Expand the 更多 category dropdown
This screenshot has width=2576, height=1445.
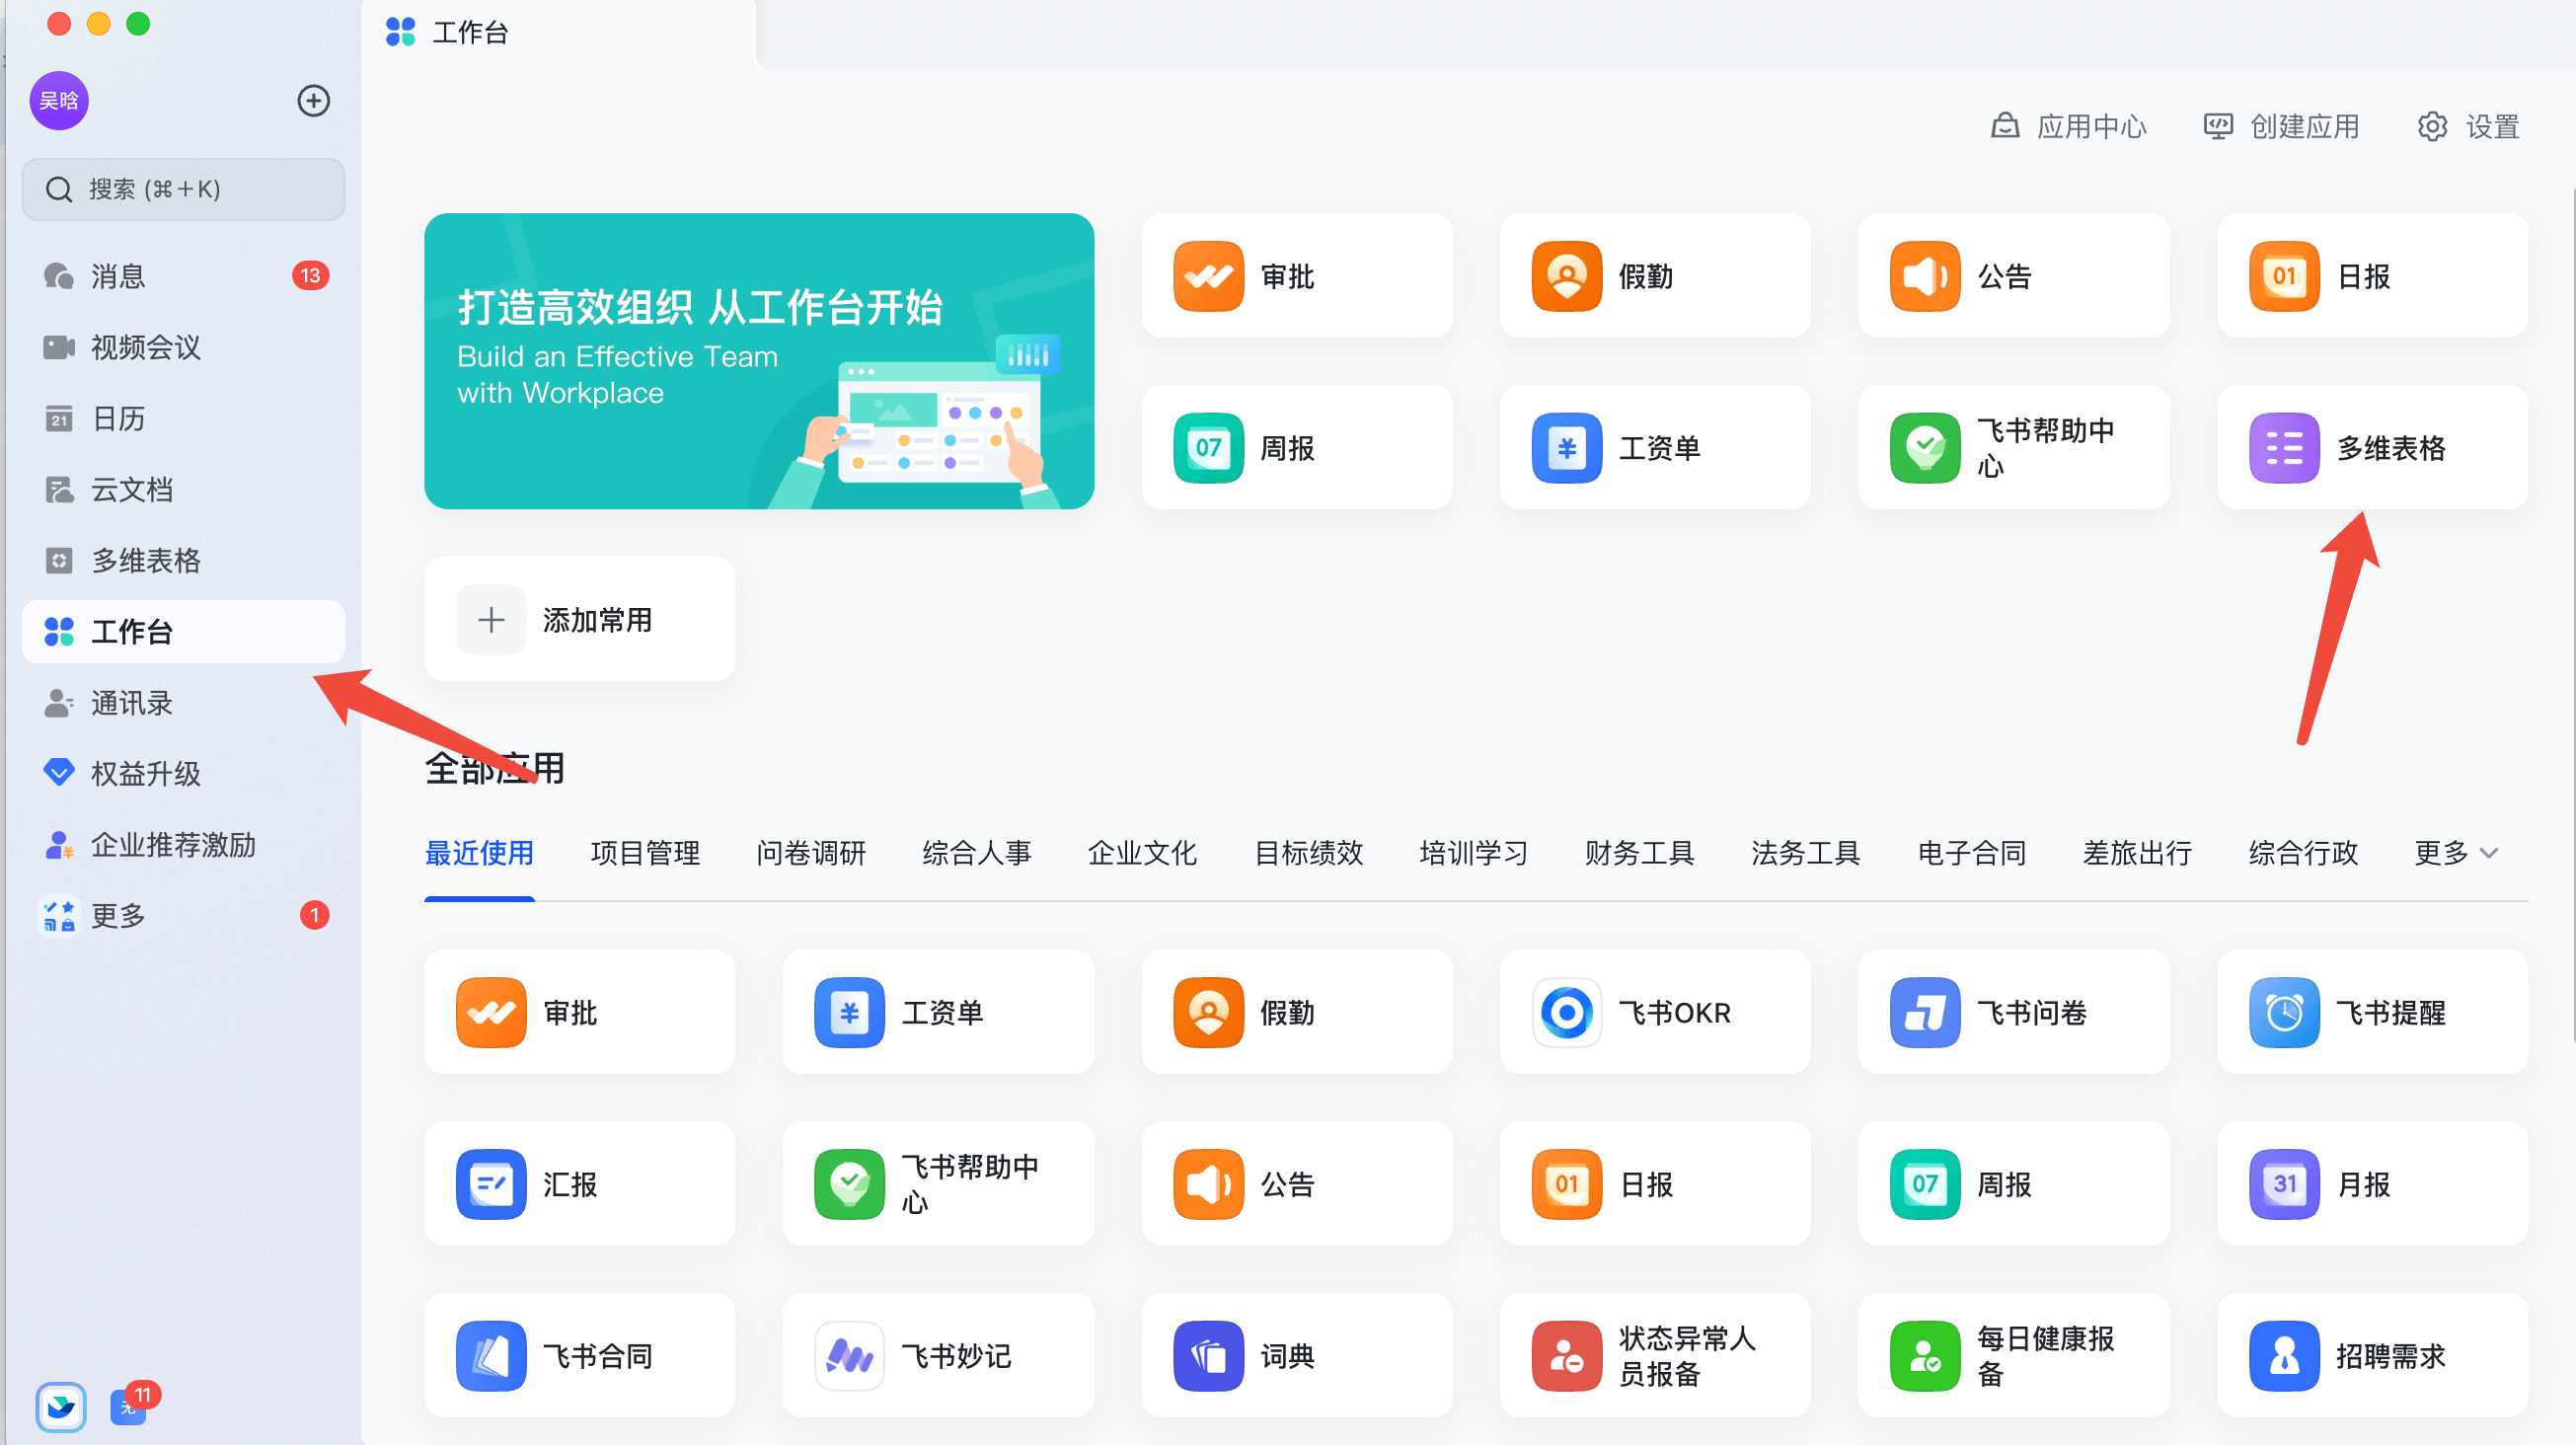coord(2456,853)
